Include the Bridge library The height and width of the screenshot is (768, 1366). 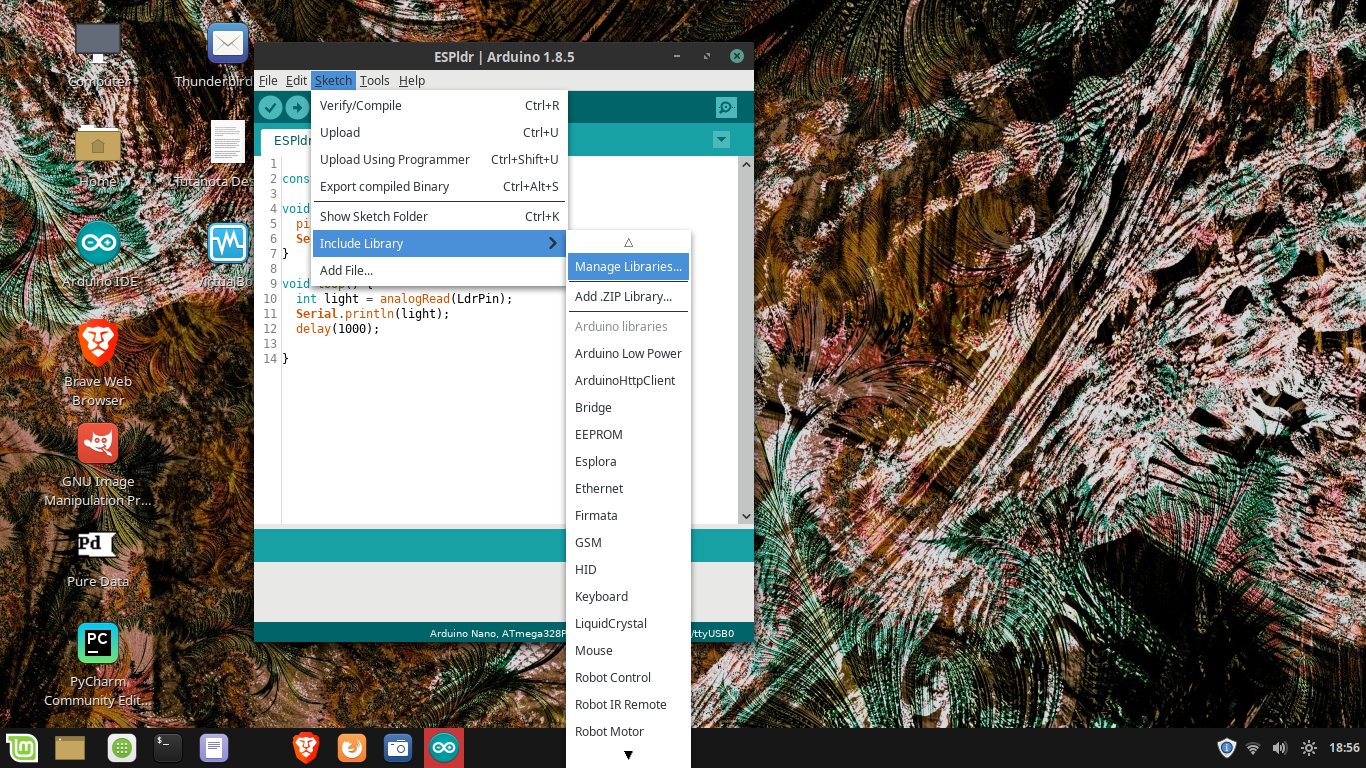pos(628,407)
